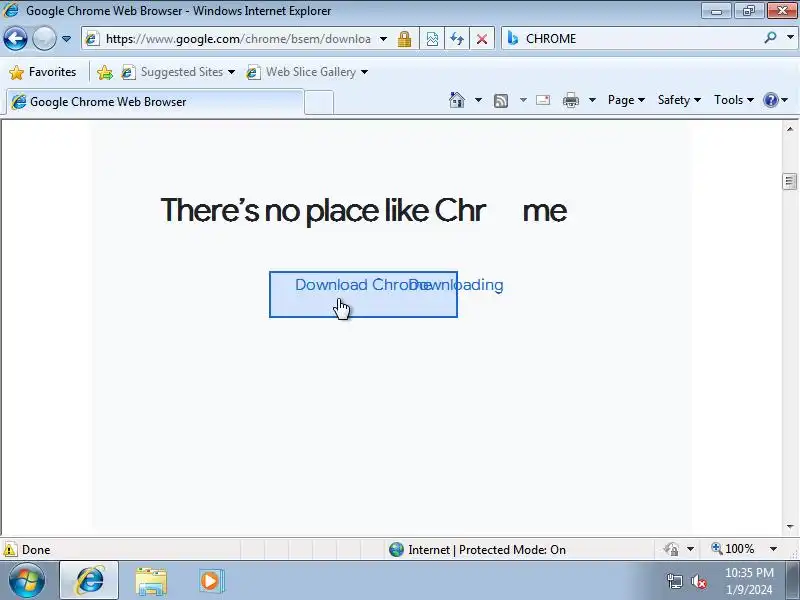Click the Done status text
800x600 pixels.
coord(36,549)
